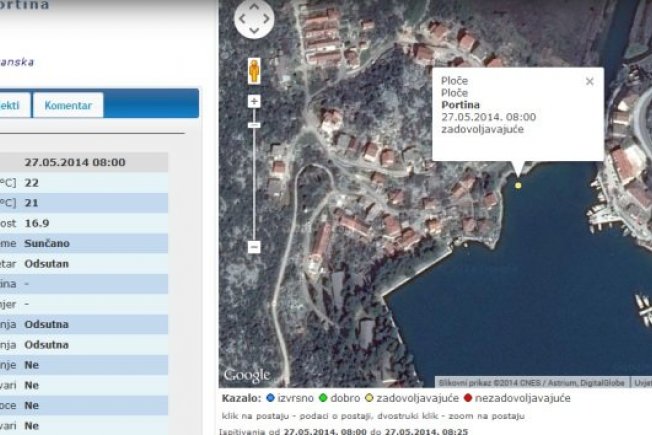The image size is (652, 435).
Task: Open the Komentar tab
Action: click(x=68, y=105)
